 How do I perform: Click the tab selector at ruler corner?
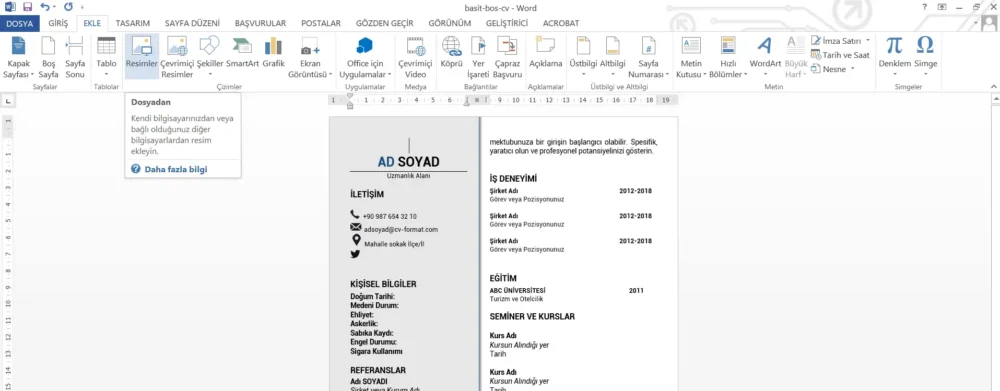pyautogui.click(x=8, y=101)
